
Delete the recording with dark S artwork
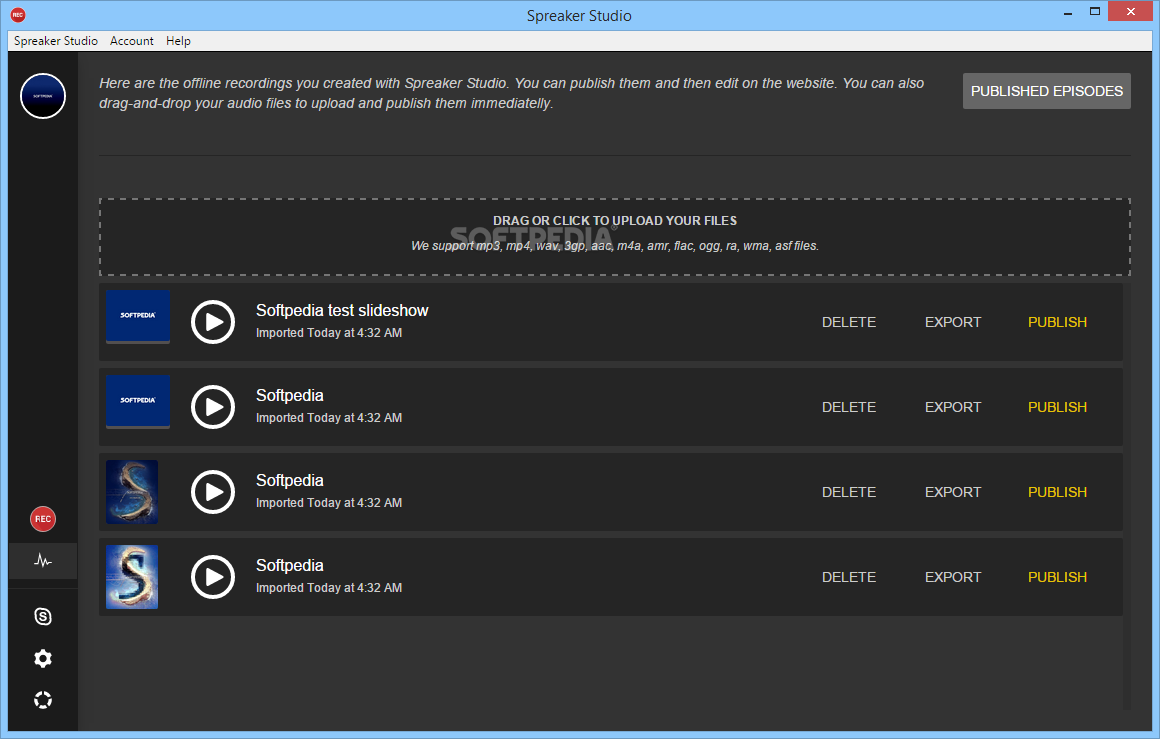[849, 493]
